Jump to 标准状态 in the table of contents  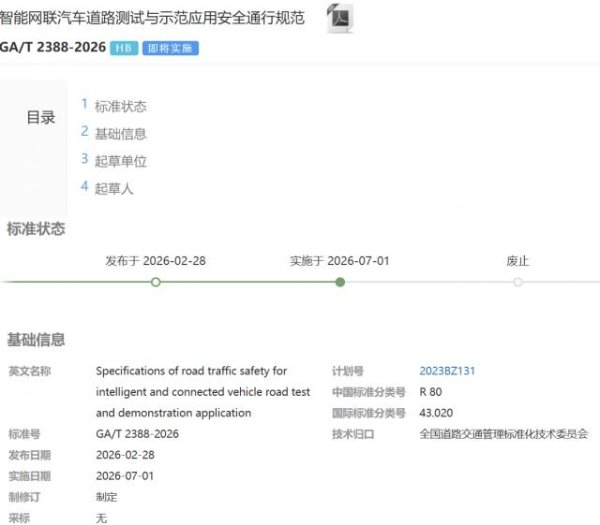click(121, 106)
